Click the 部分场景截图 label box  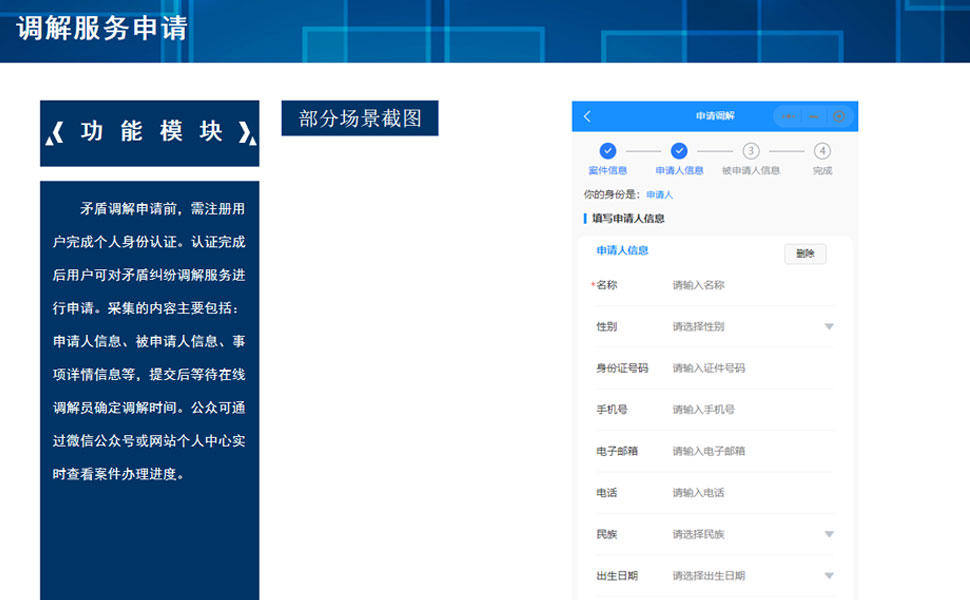360,118
